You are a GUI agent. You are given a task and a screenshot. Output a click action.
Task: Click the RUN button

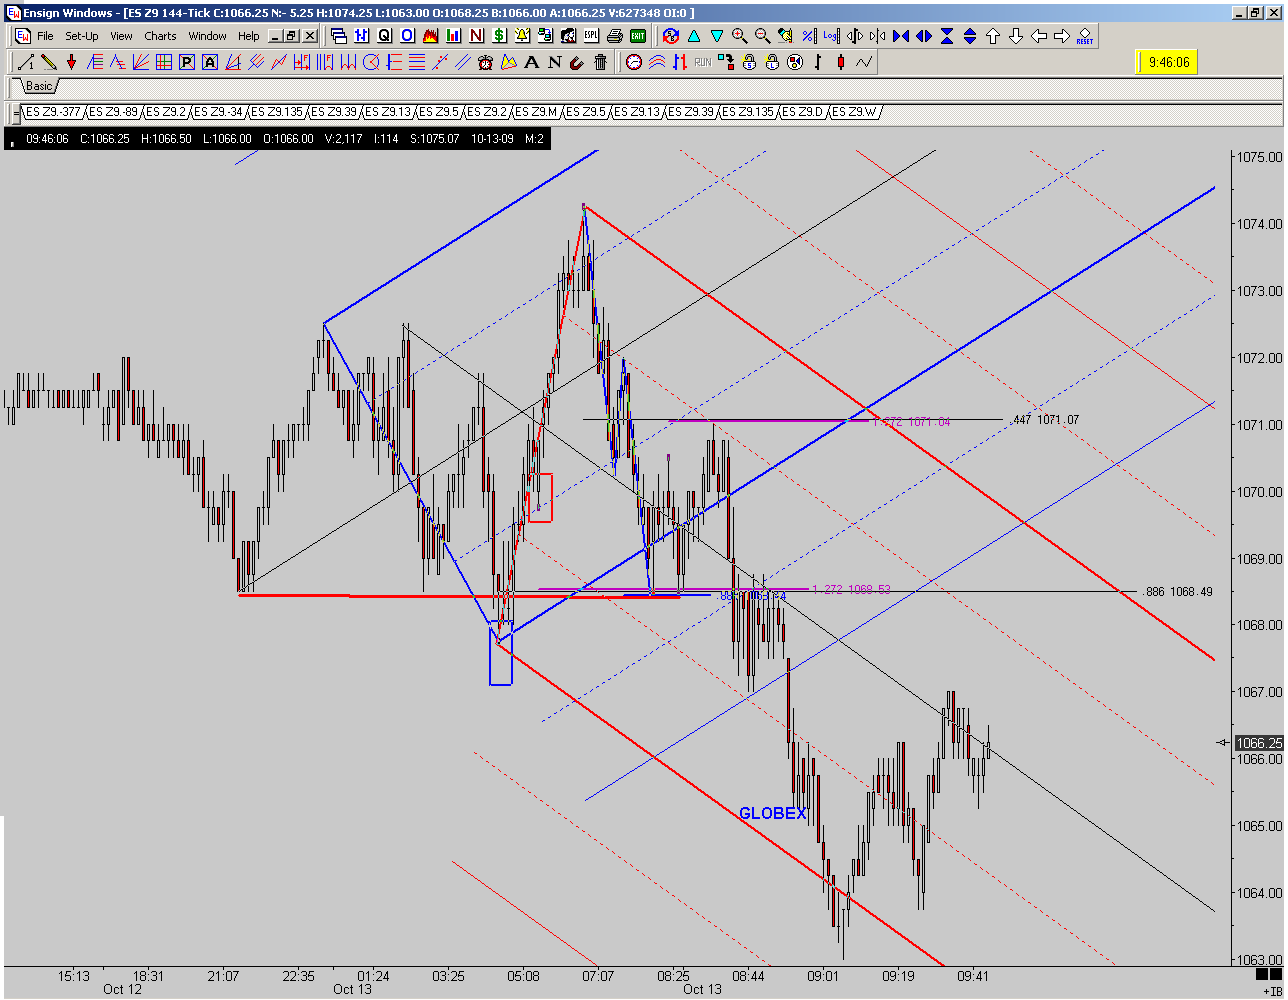pyautogui.click(x=702, y=62)
